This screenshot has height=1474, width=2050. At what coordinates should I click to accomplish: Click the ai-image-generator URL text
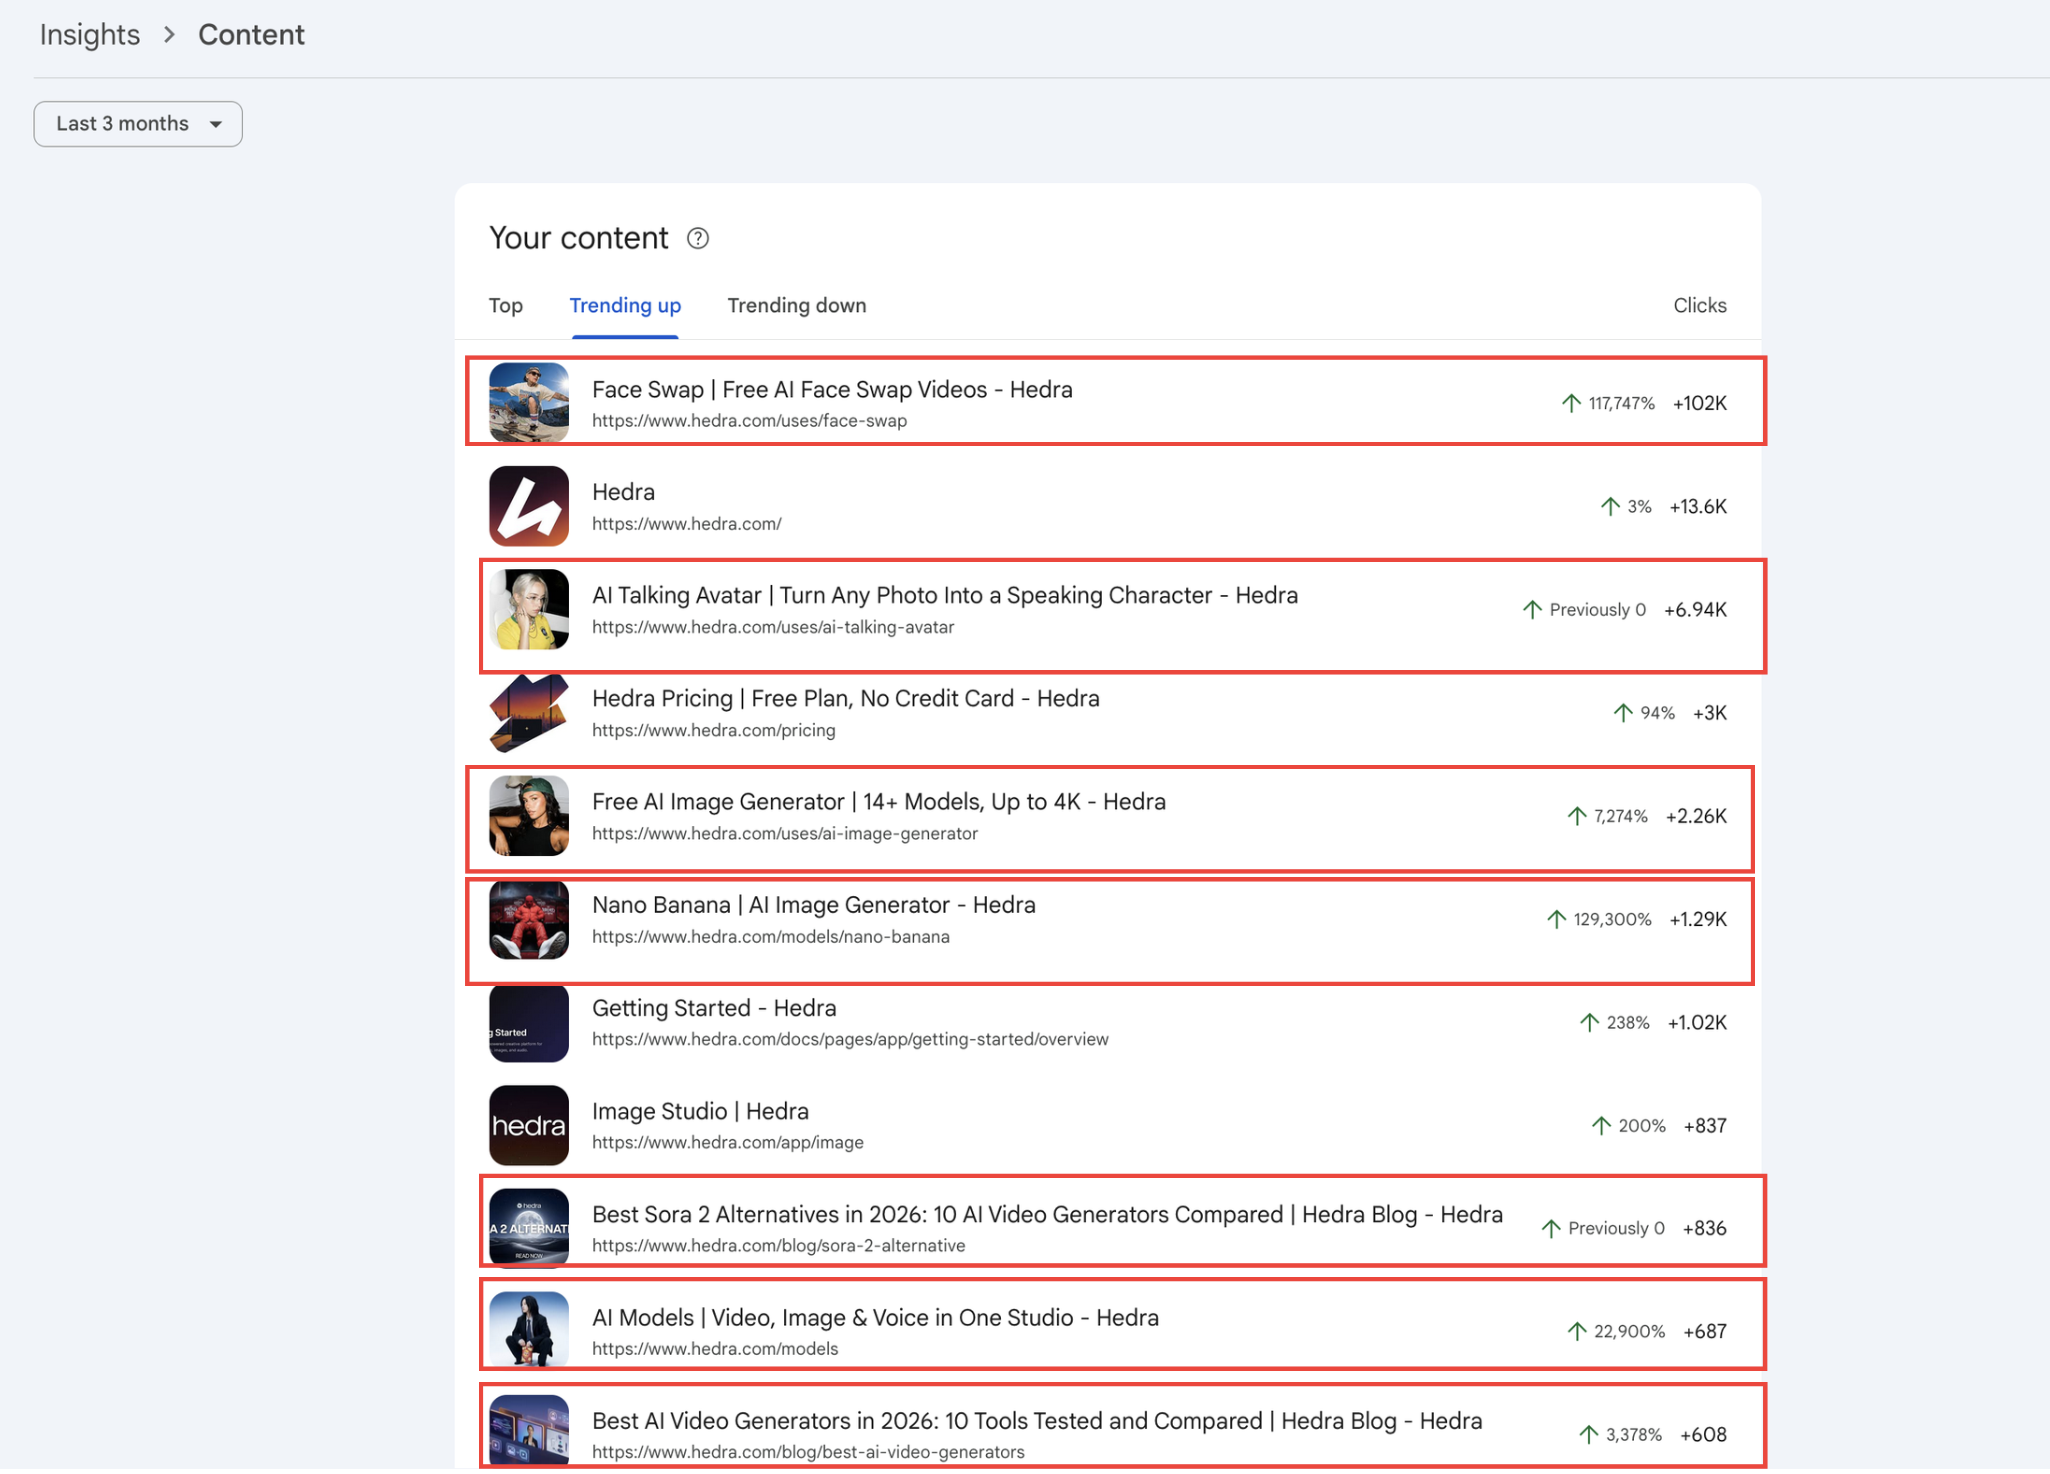pyautogui.click(x=785, y=834)
